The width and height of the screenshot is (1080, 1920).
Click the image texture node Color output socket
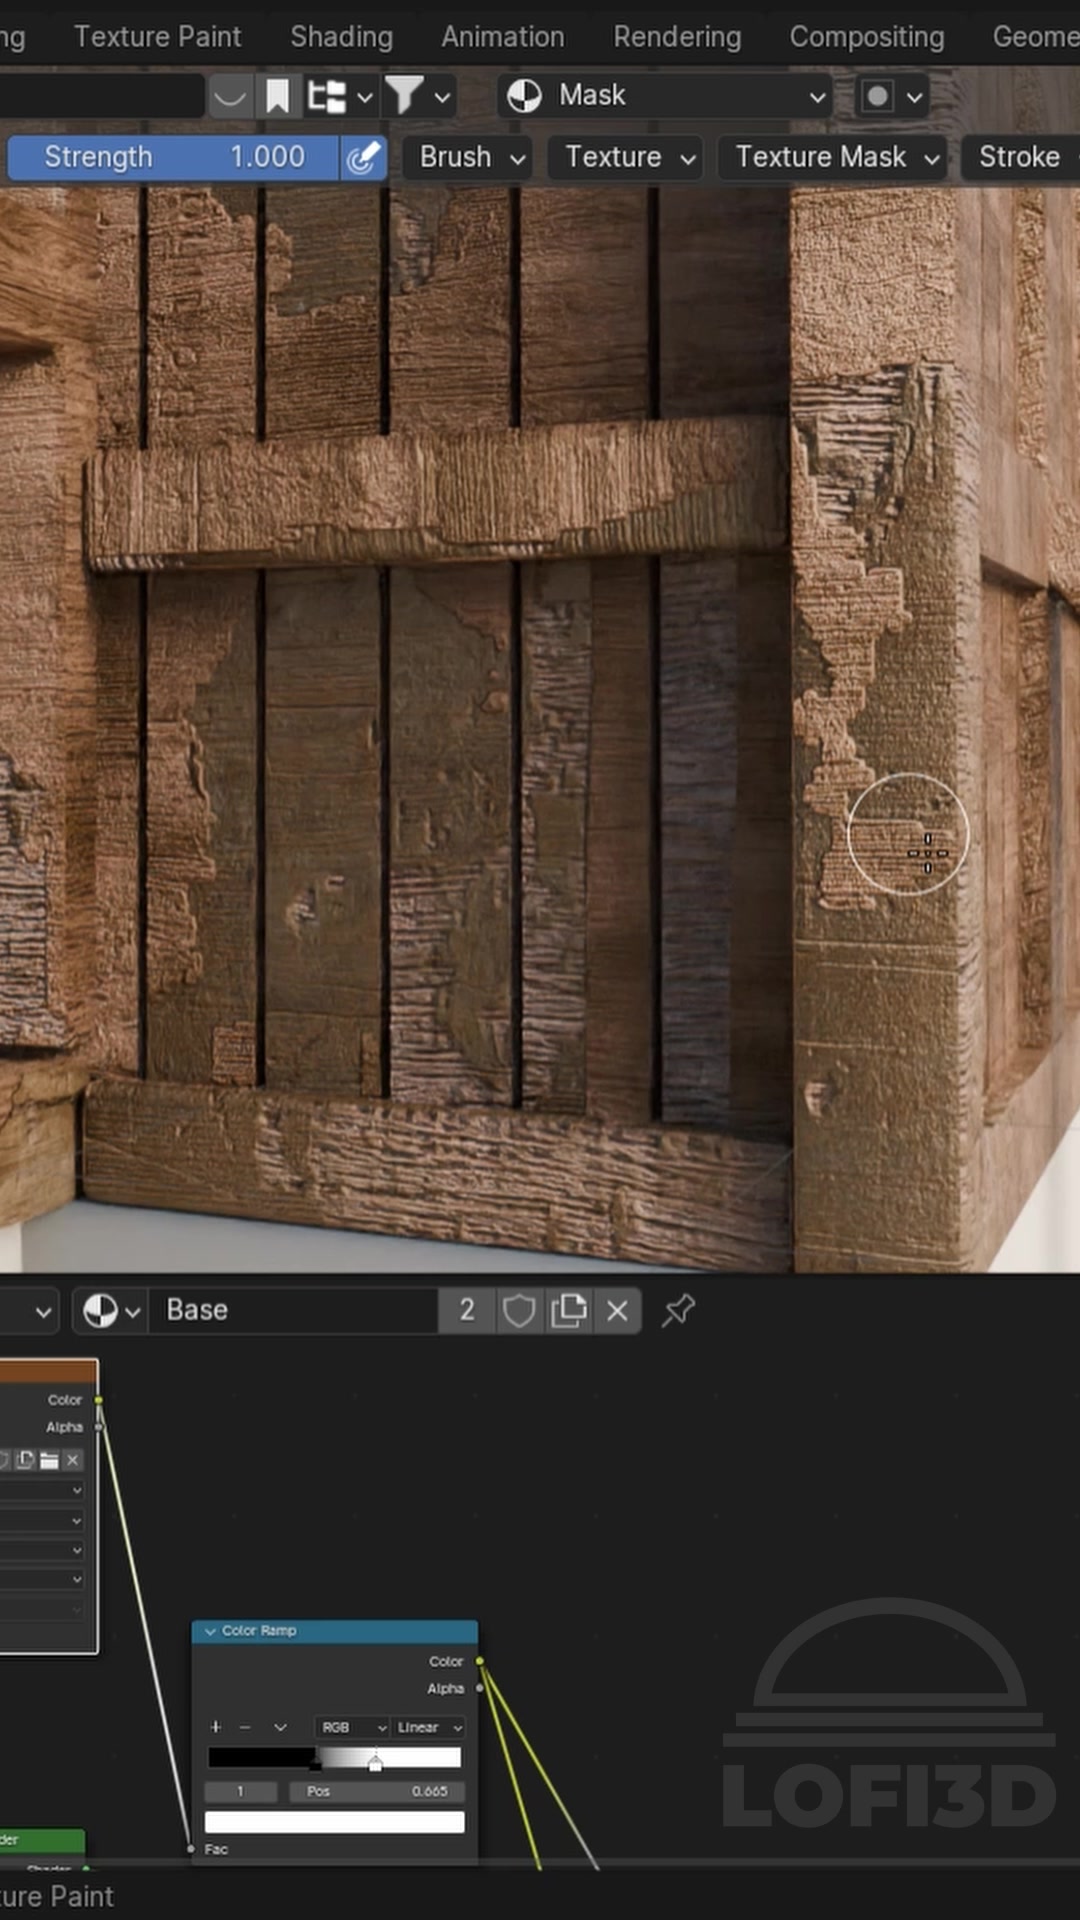click(98, 1400)
